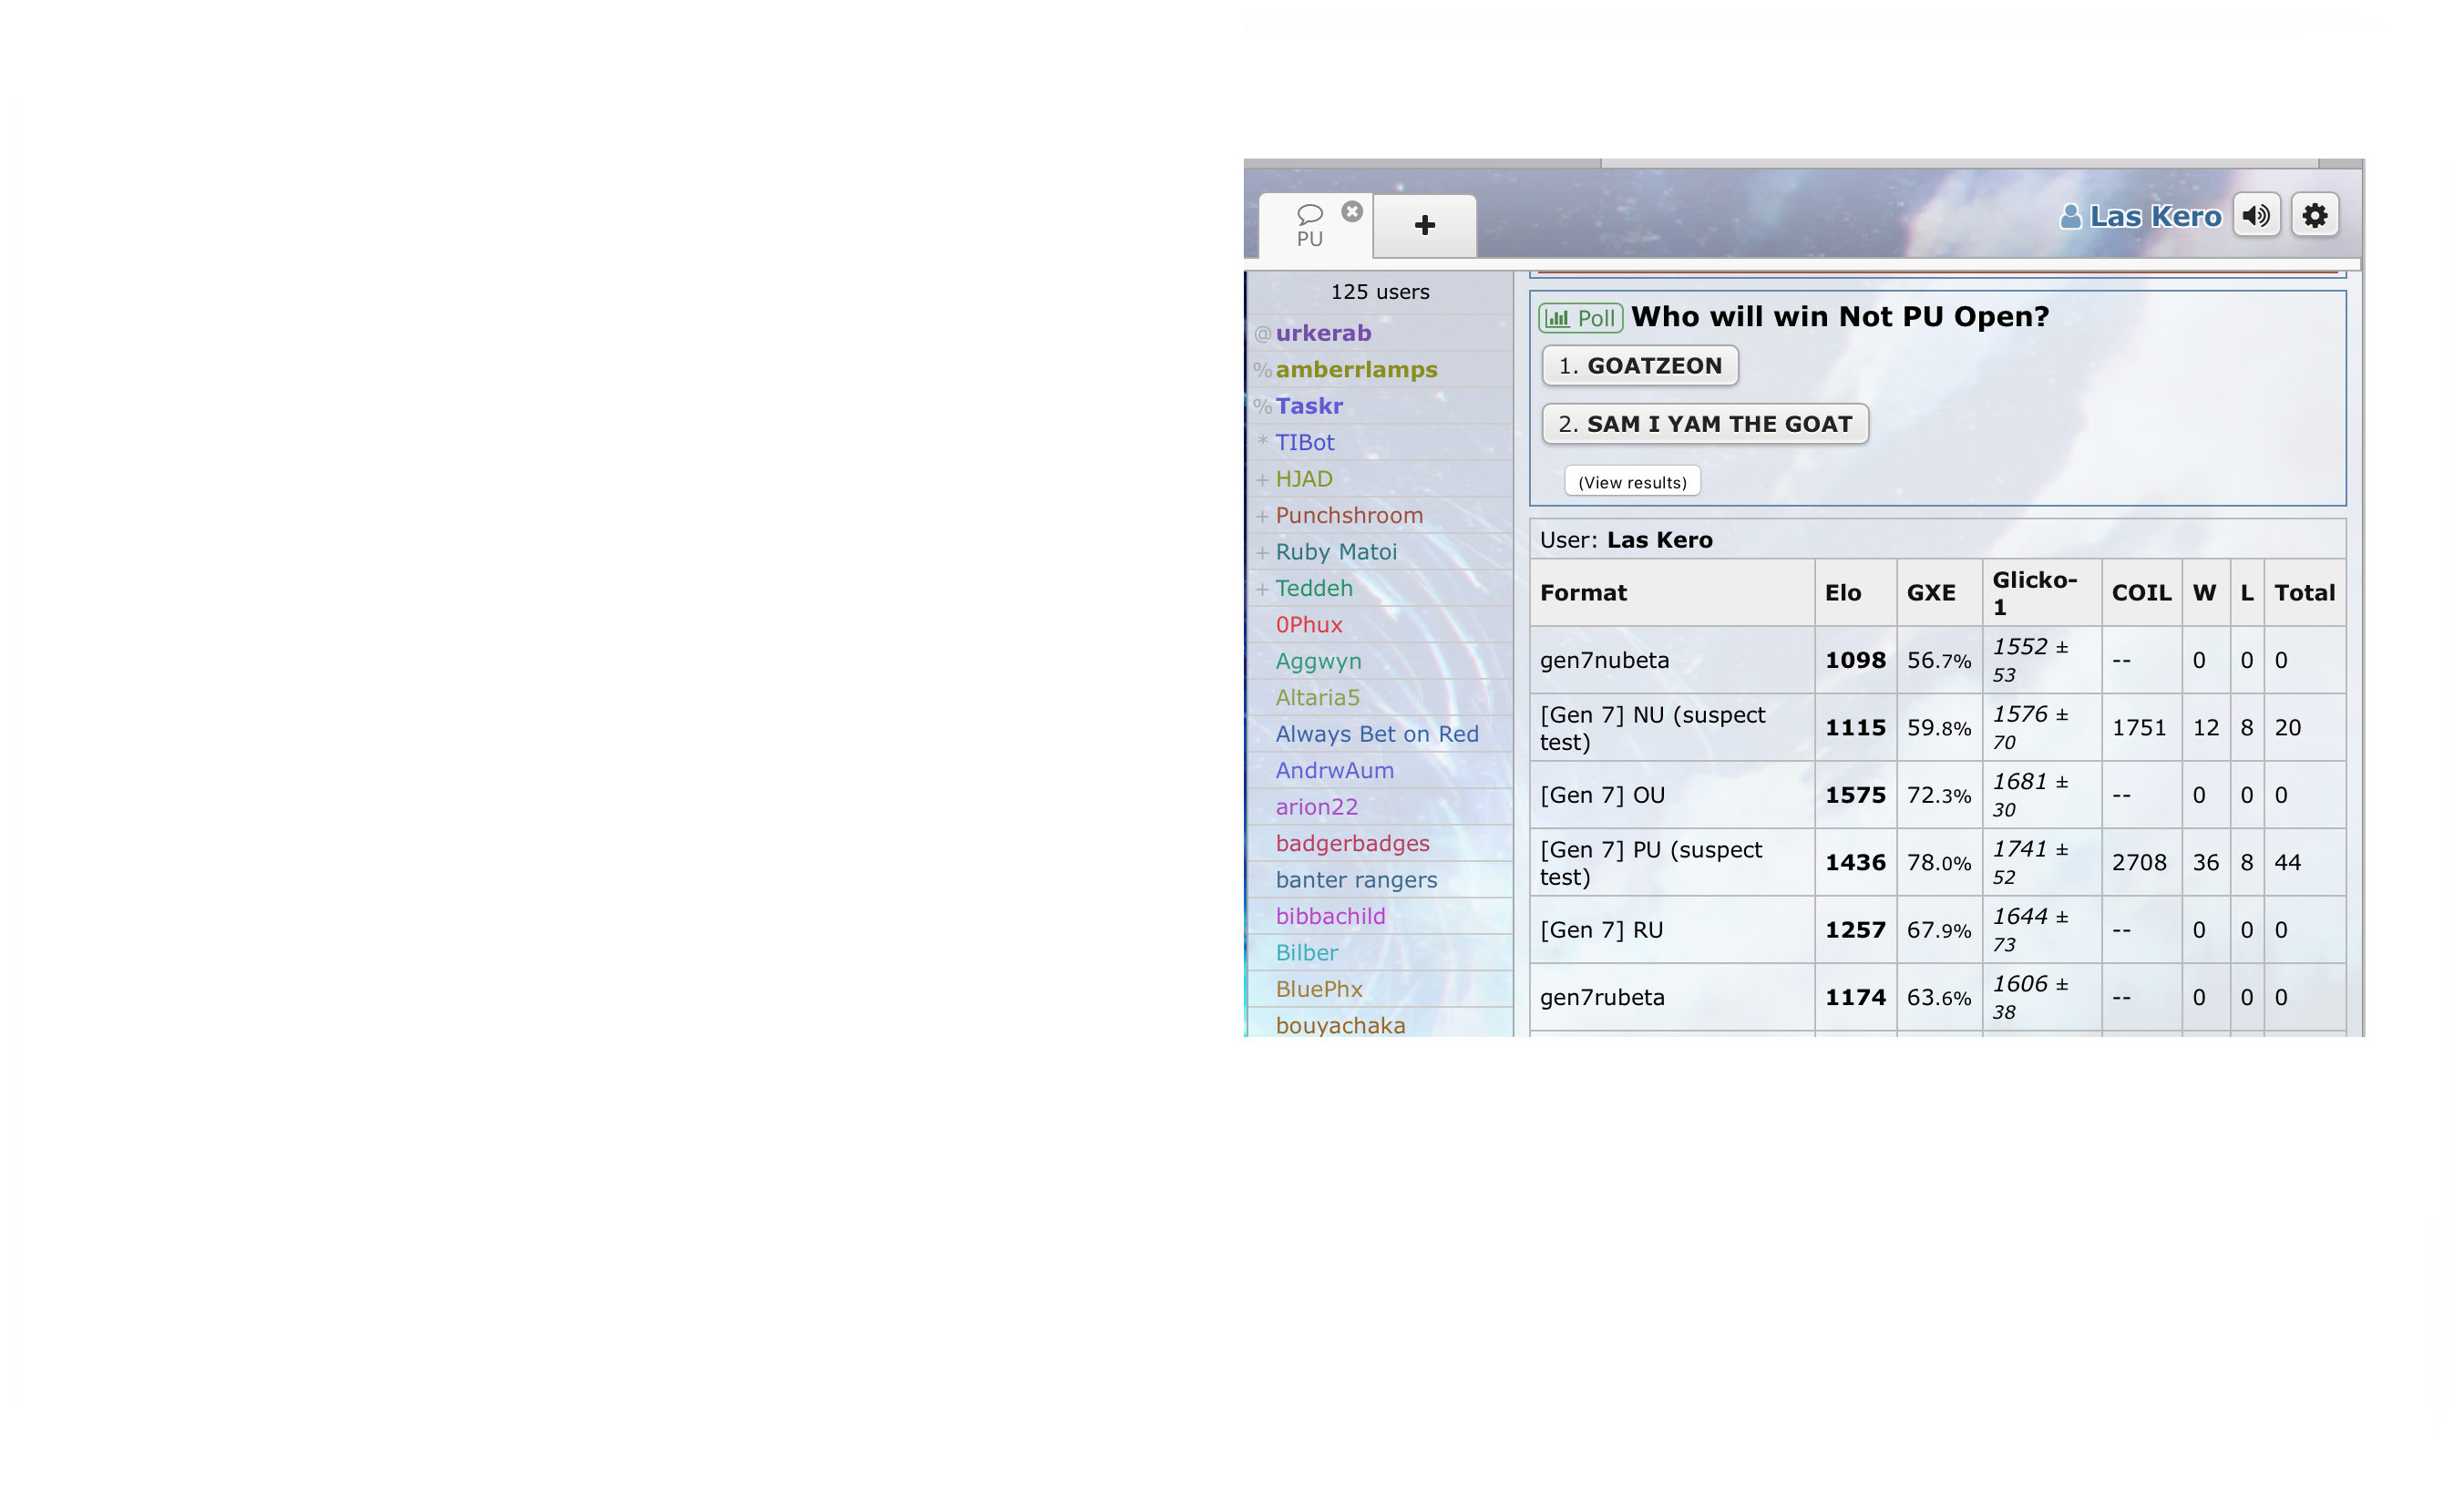Click Who will win Not PU Open question
2464x1509 pixels.
pyautogui.click(x=1840, y=317)
